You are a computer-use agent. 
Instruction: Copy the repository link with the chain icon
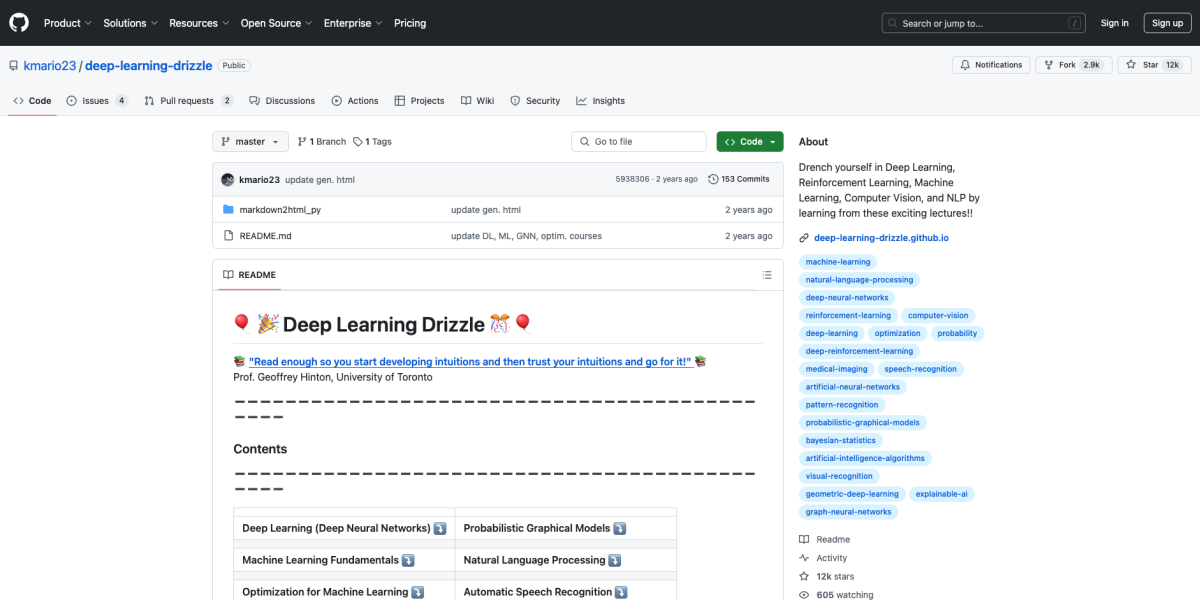point(802,237)
